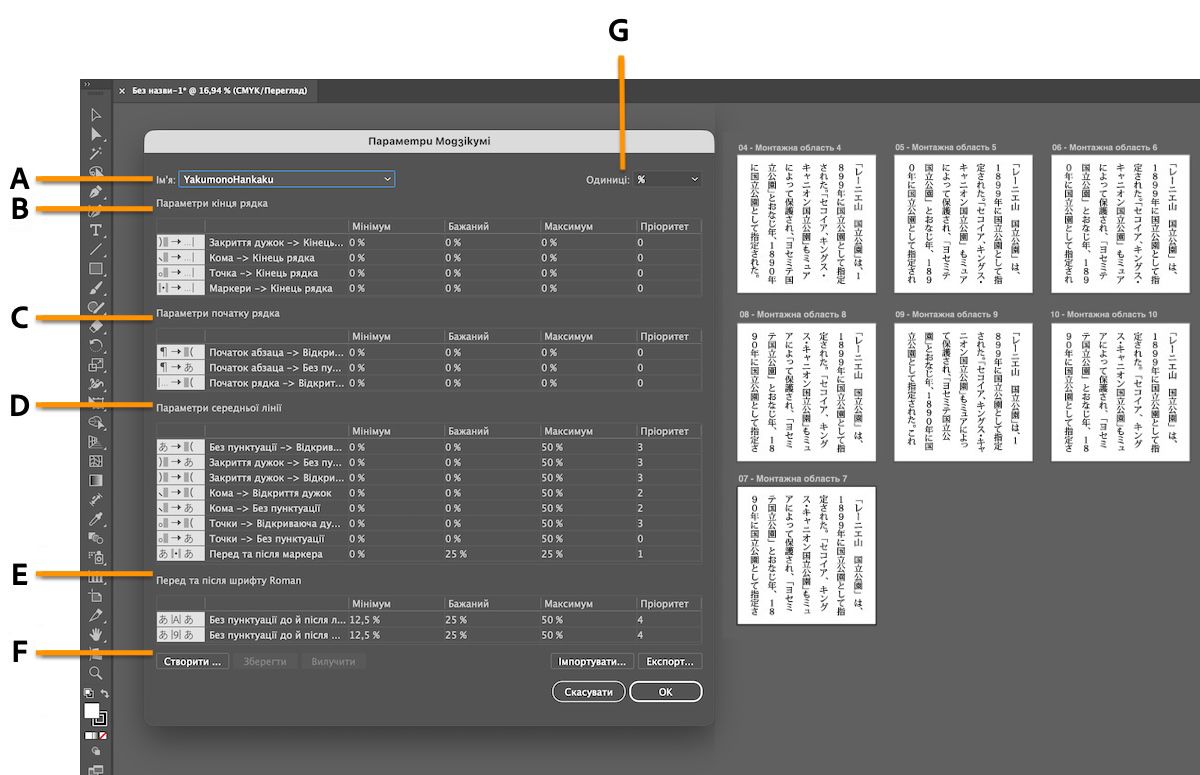The height and width of the screenshot is (775, 1200).
Task: Select the Zoom magnifier tool
Action: (x=96, y=673)
